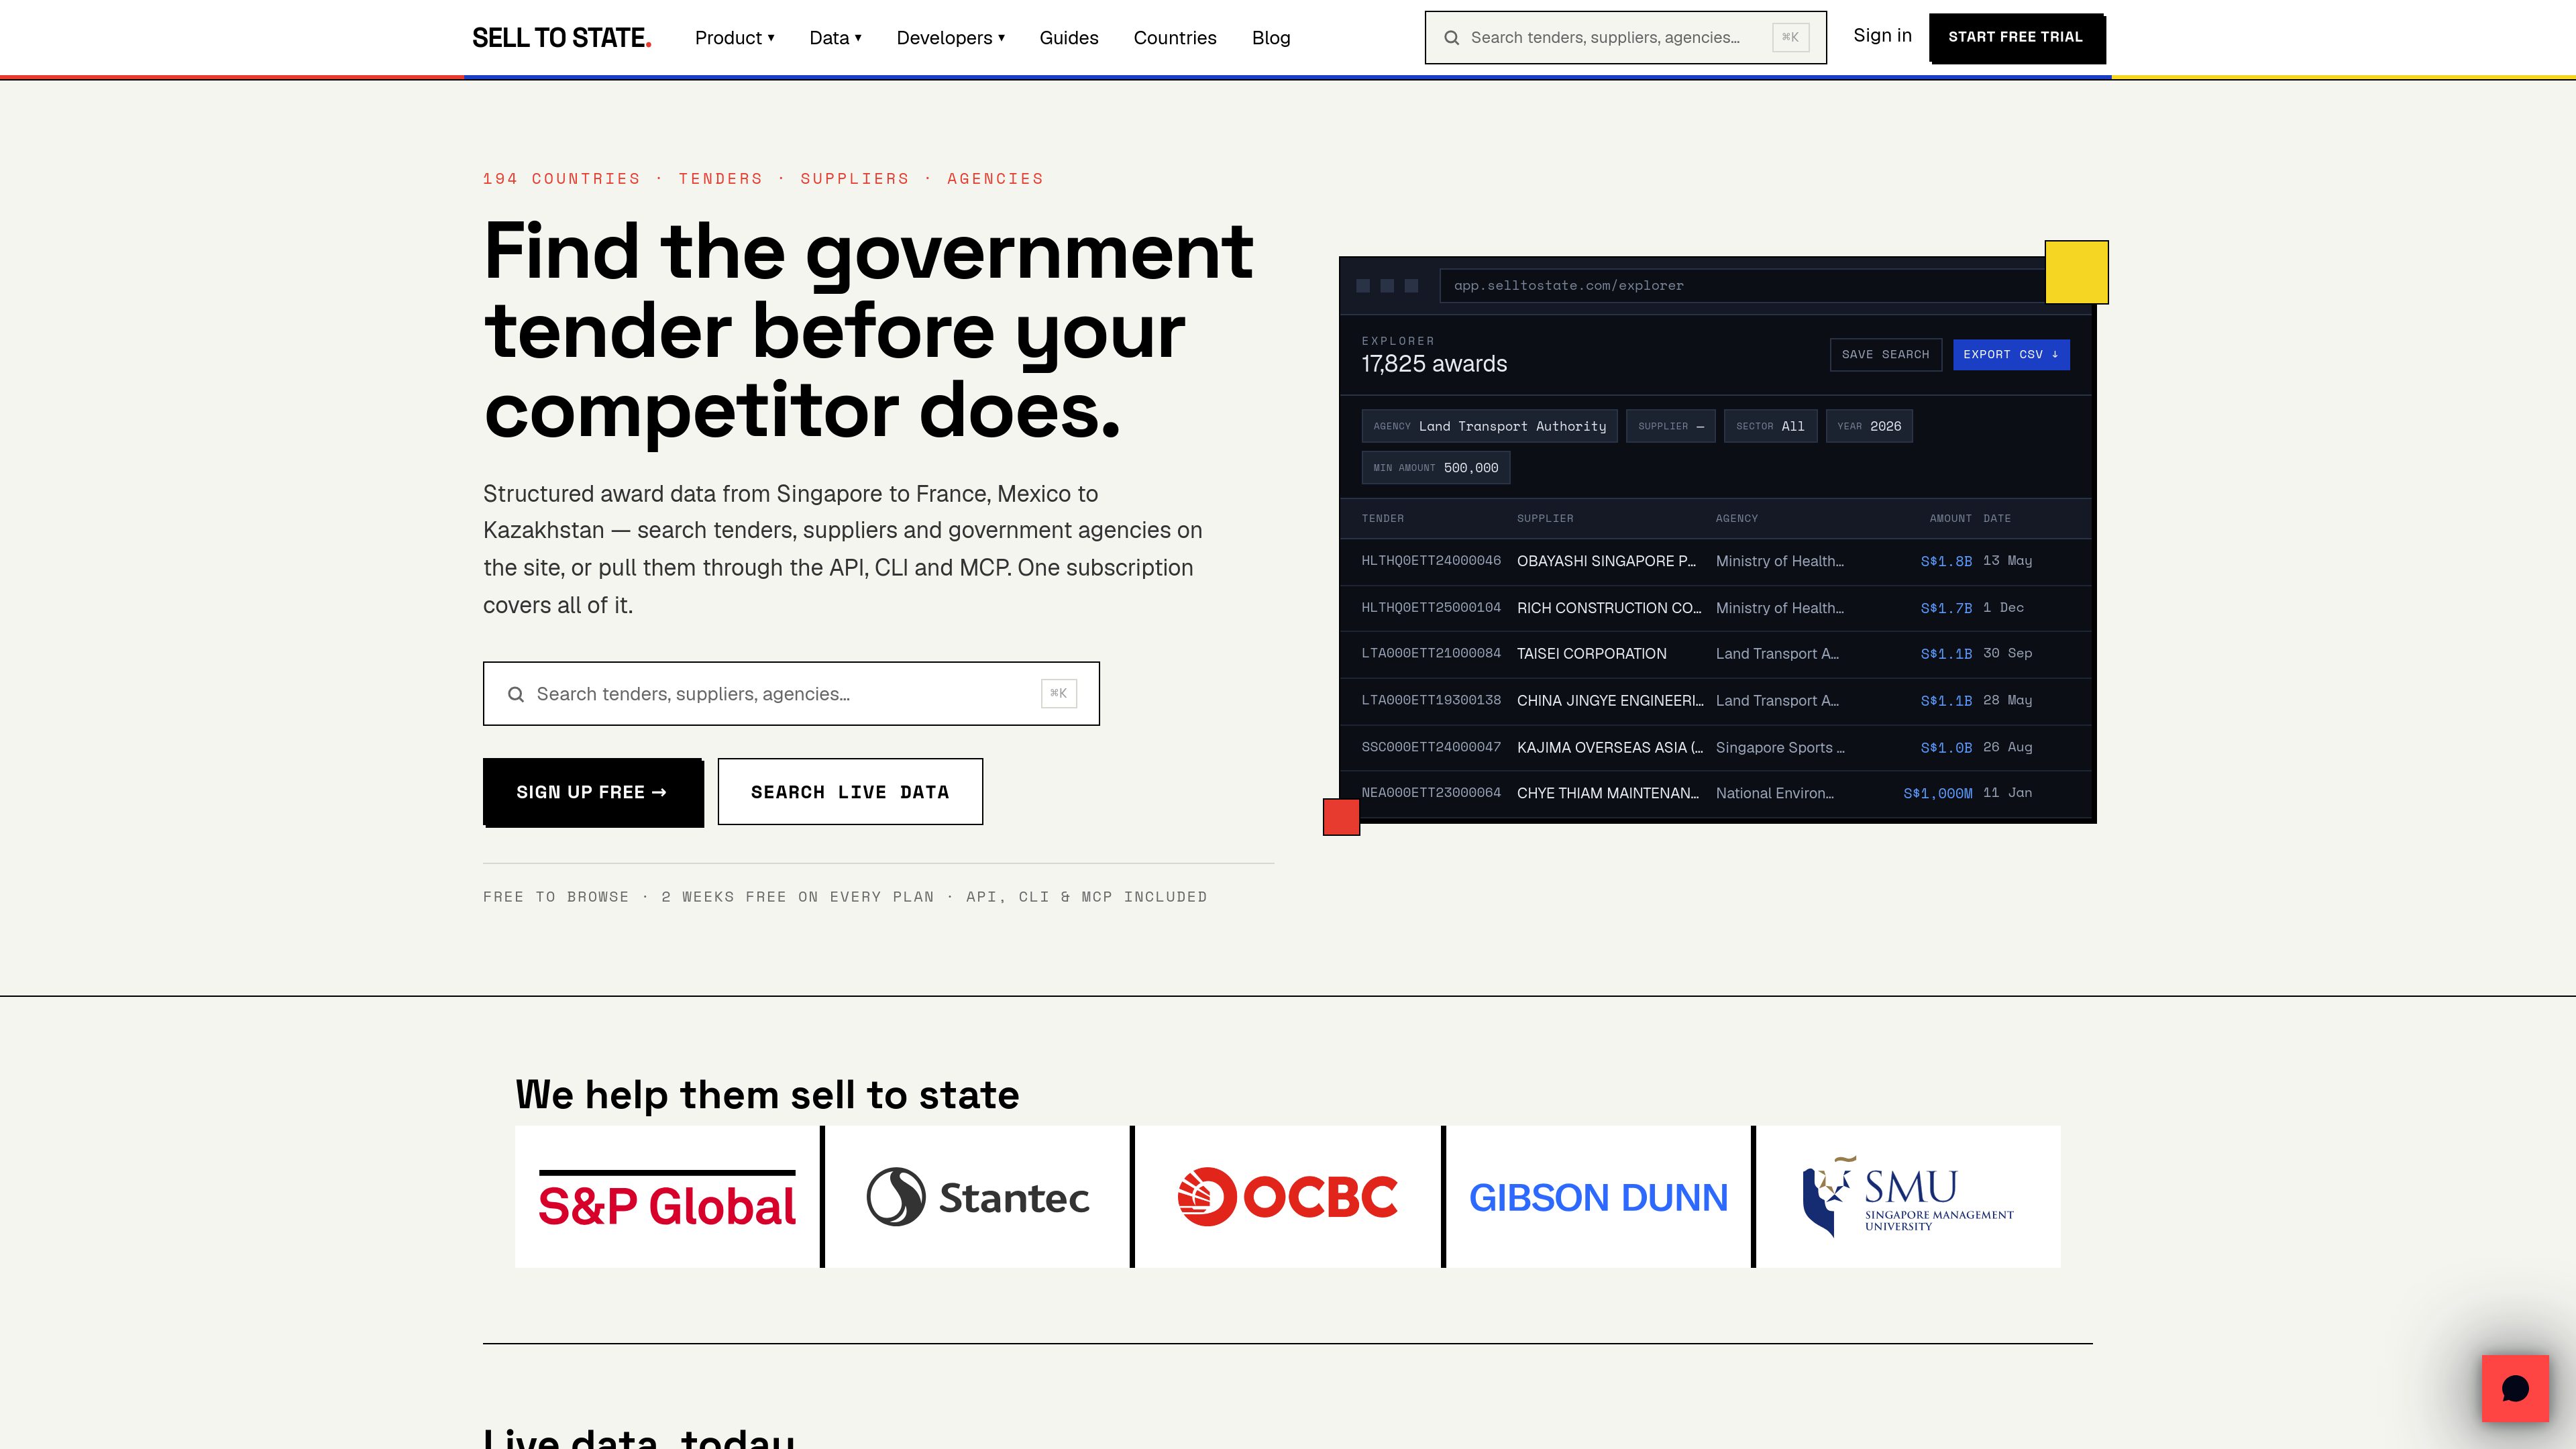Screen dimensions: 2576x1449
Task: Click tender ID LTA000ETT21000084
Action: pyautogui.click(x=1431, y=653)
